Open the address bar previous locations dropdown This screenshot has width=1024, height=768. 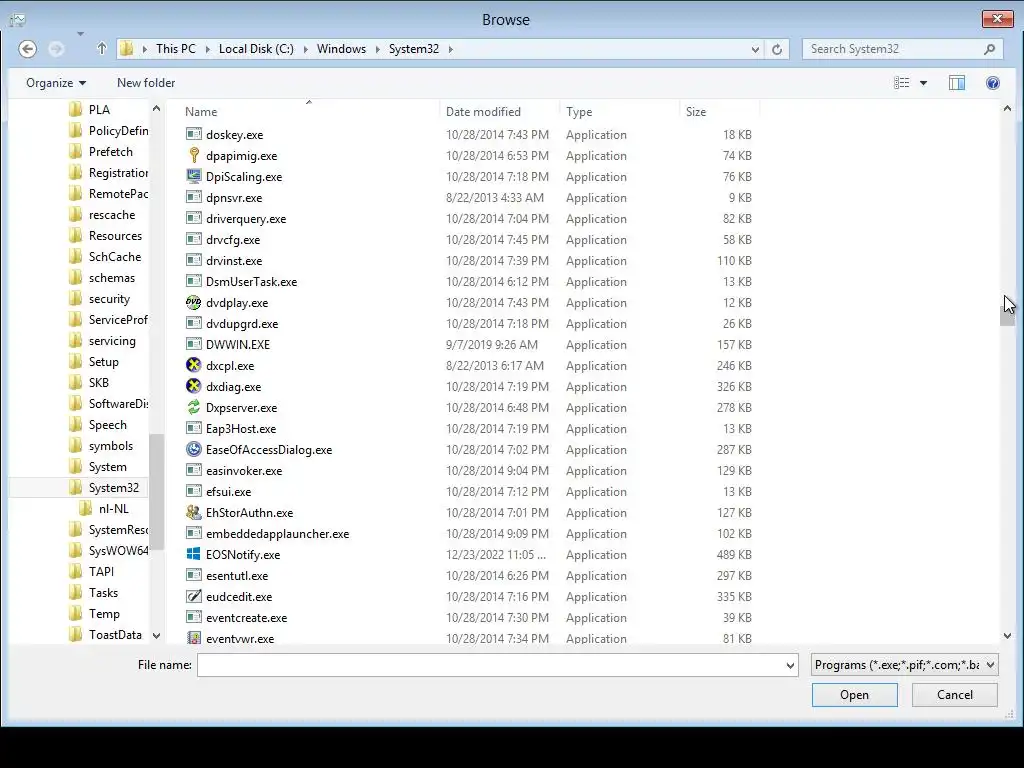755,49
